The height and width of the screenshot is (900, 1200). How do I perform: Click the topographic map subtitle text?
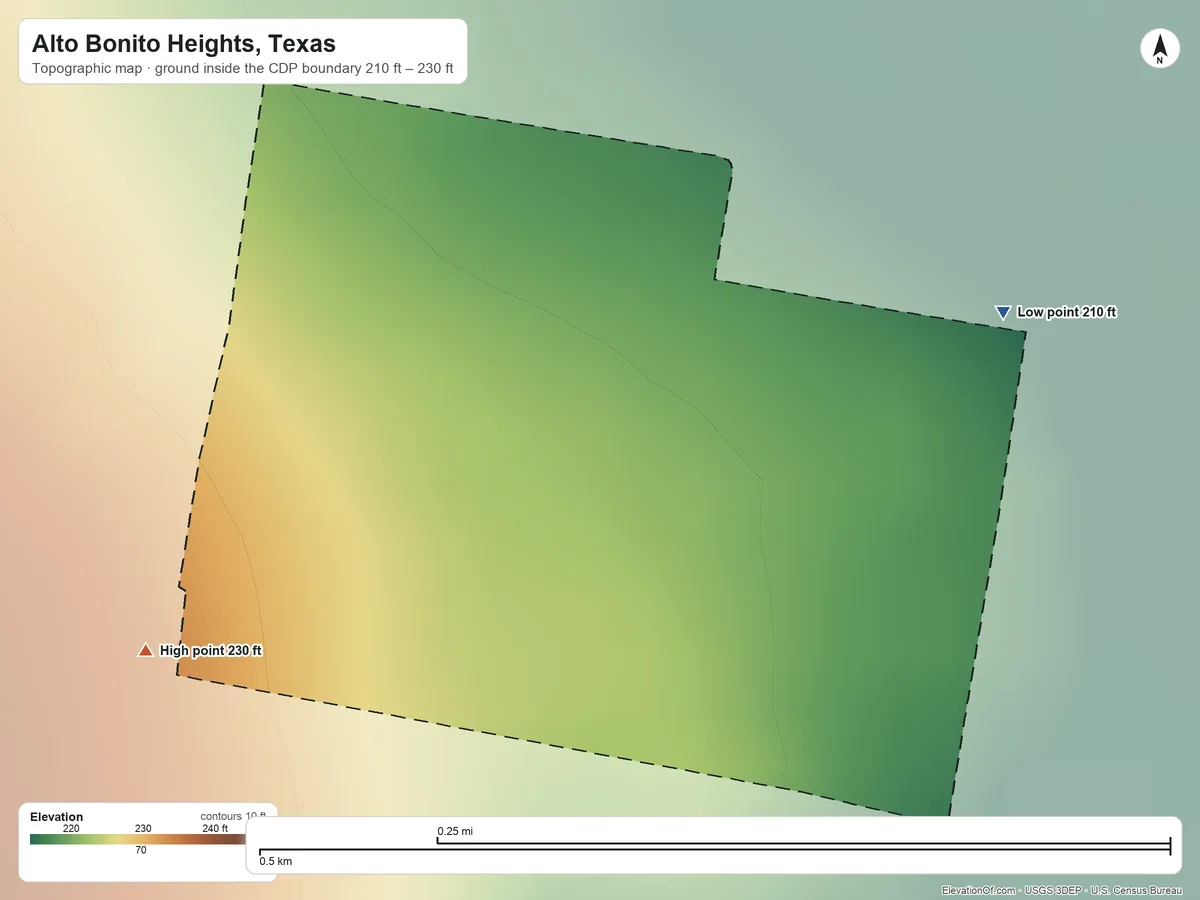click(243, 70)
